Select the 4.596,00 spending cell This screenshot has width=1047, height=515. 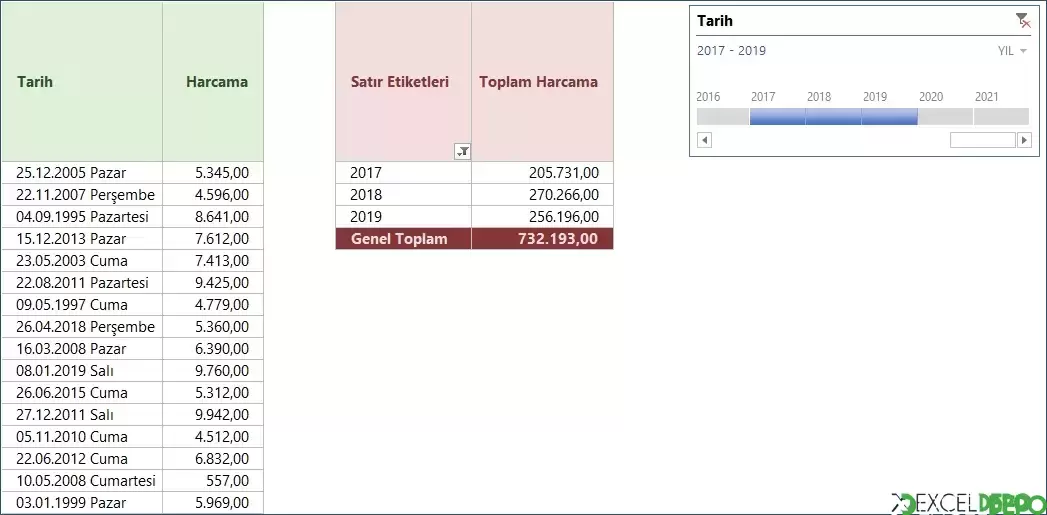(x=213, y=195)
